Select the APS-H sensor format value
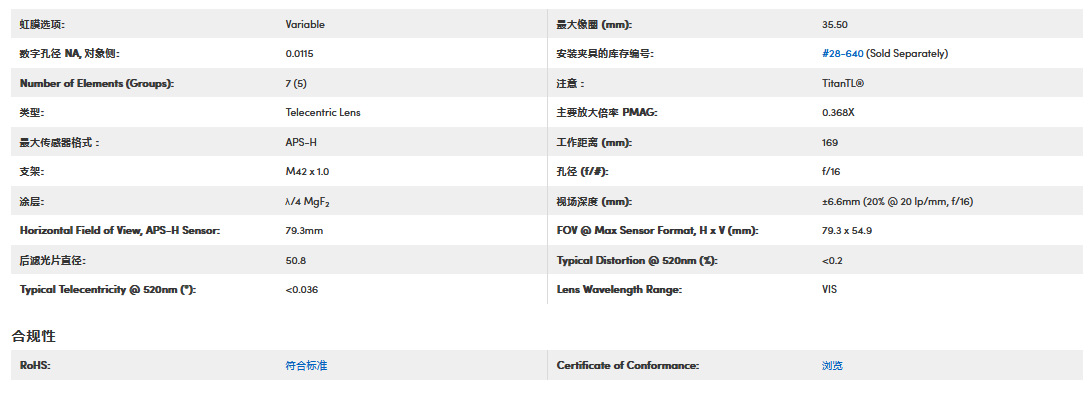Viewport: 1092px width, 407px height. point(301,143)
